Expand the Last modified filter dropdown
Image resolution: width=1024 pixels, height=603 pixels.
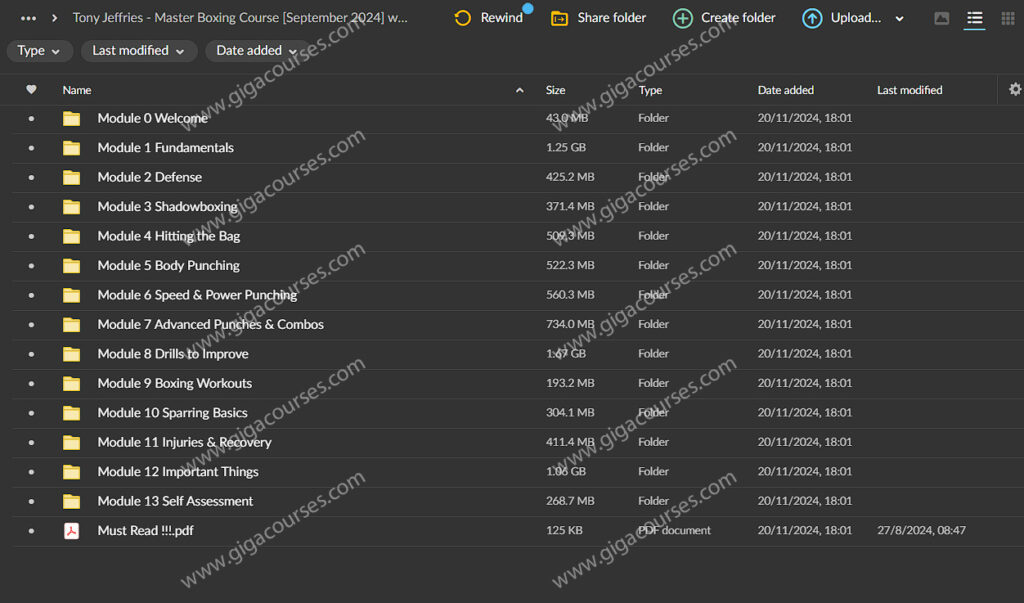click(x=137, y=51)
